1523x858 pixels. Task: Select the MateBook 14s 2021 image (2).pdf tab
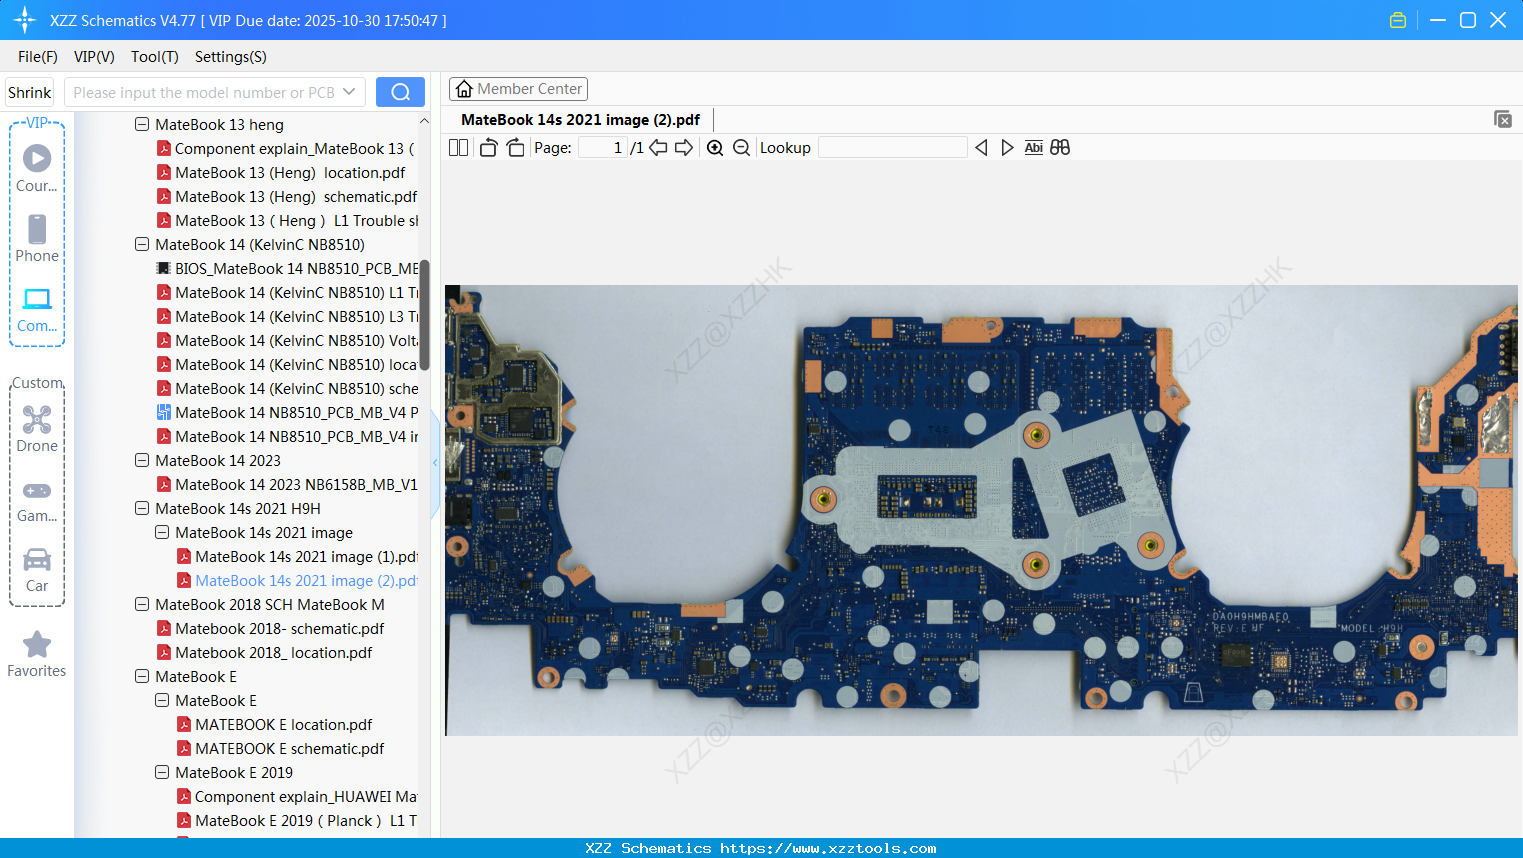[x=580, y=120]
